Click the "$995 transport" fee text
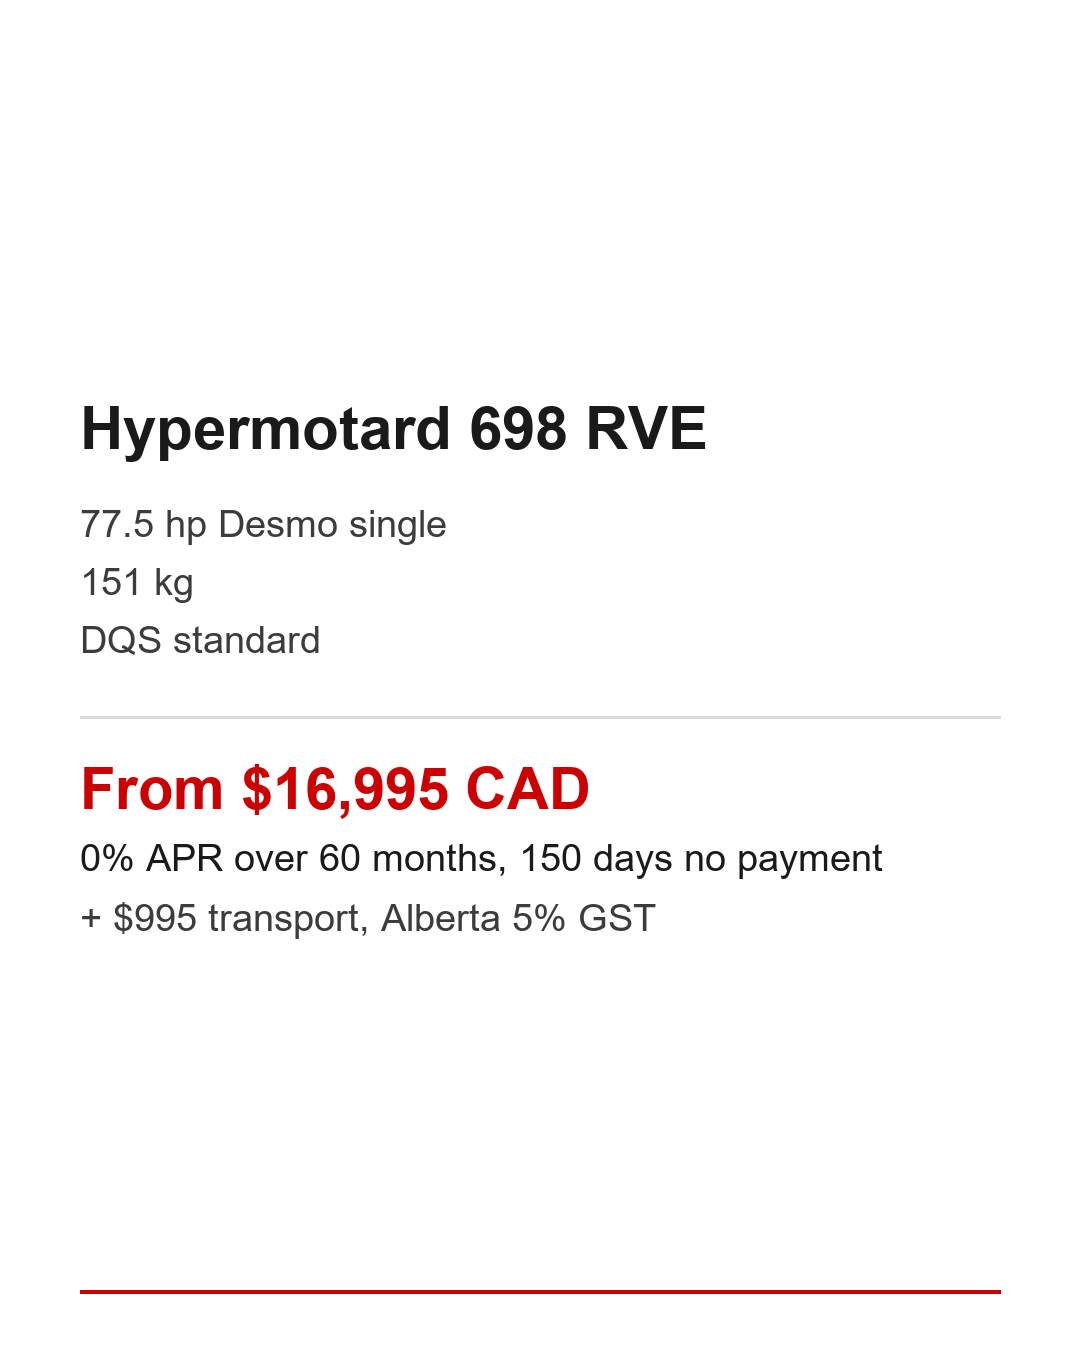 (236, 918)
